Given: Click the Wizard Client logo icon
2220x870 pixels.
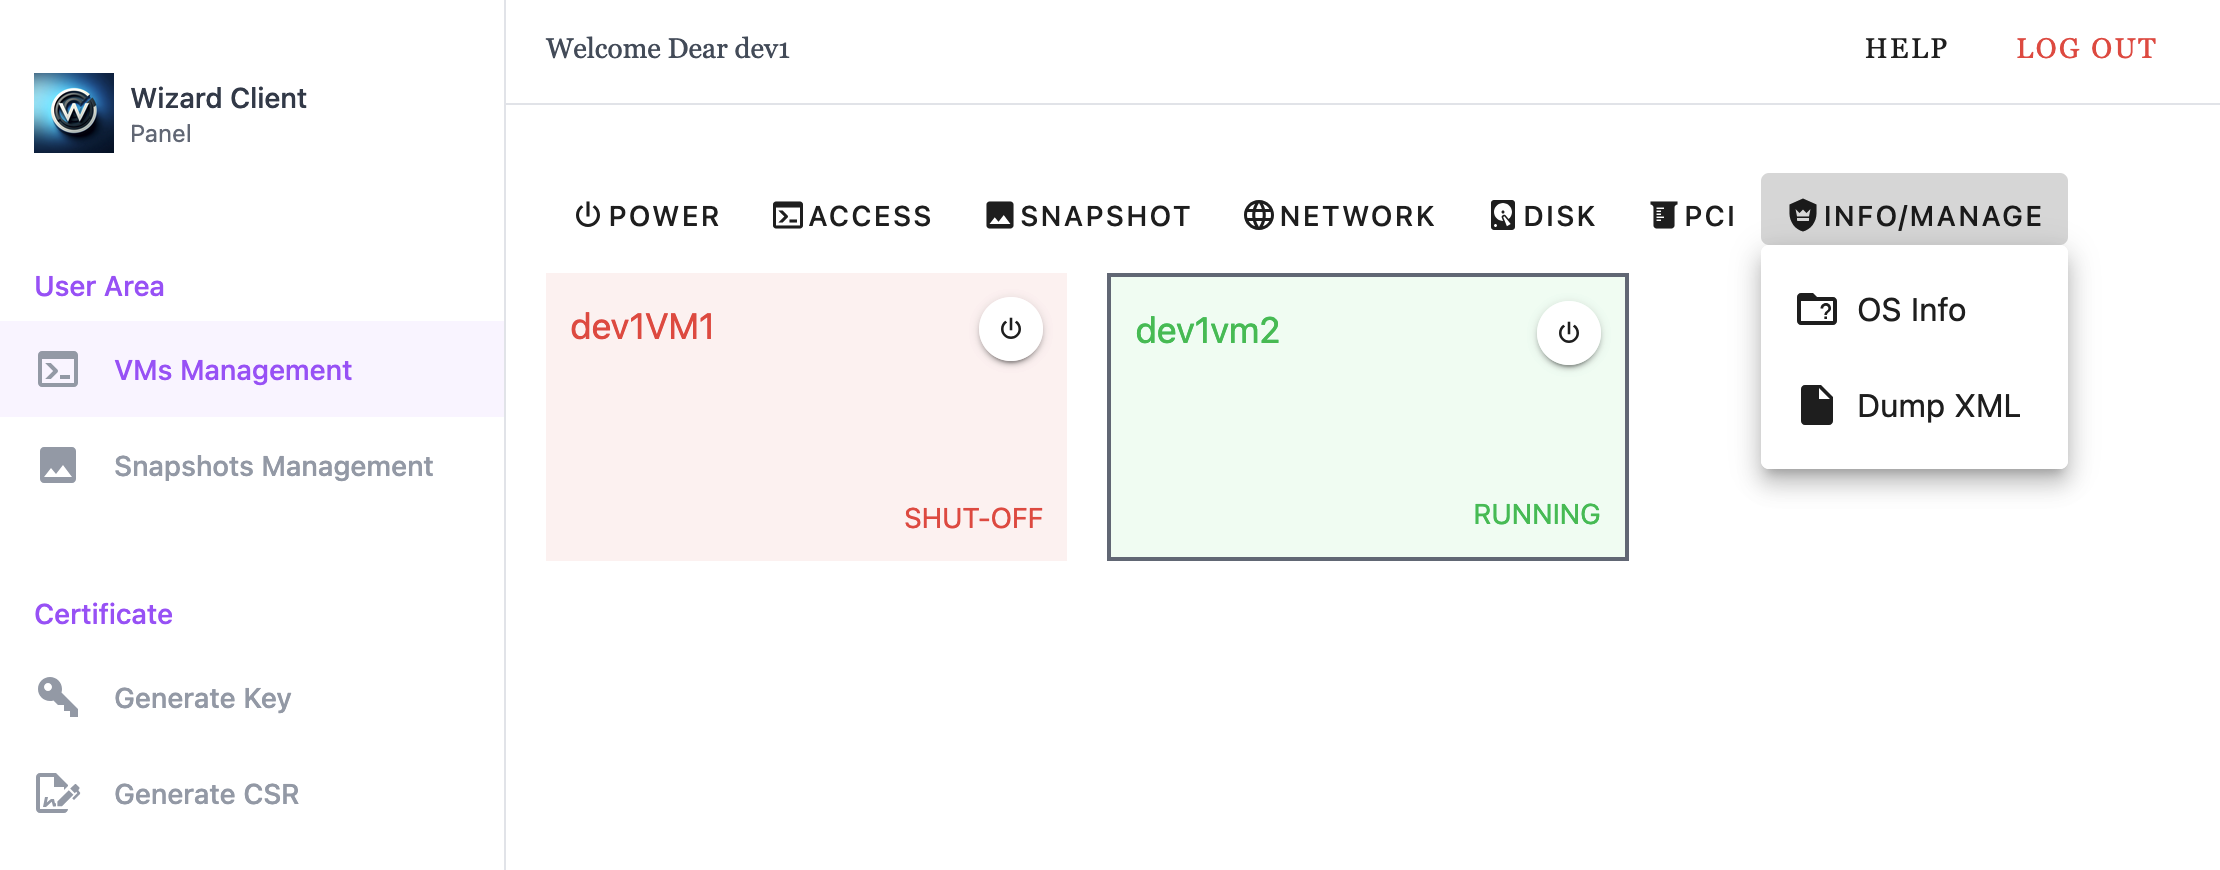Looking at the screenshot, I should [x=74, y=113].
